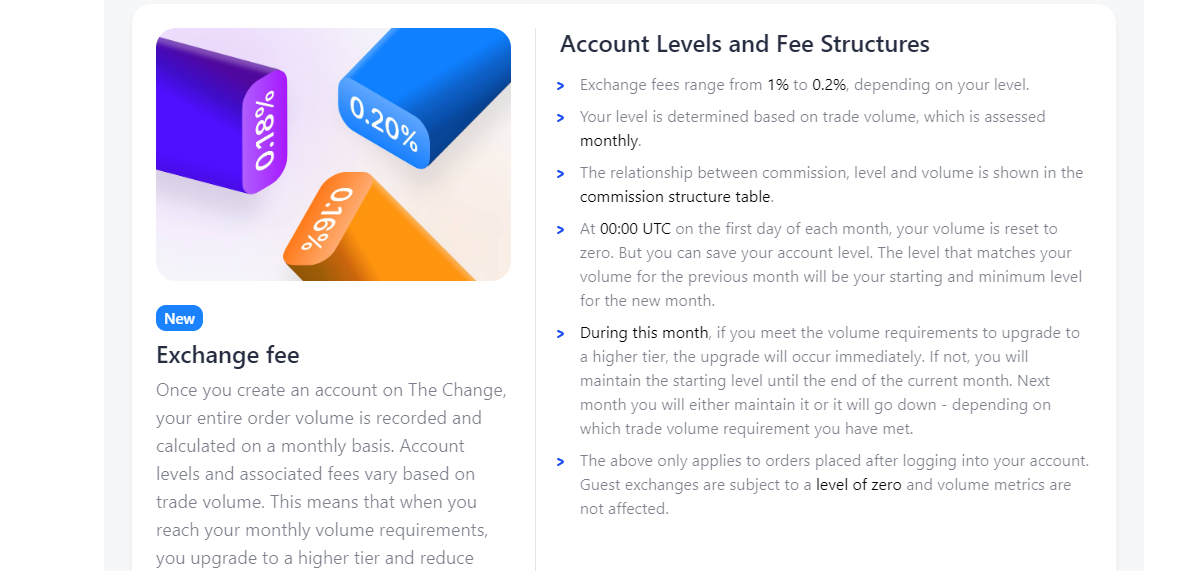Image resolution: width=1188 pixels, height=571 pixels.
Task: Click the blue New badge
Action: (180, 318)
